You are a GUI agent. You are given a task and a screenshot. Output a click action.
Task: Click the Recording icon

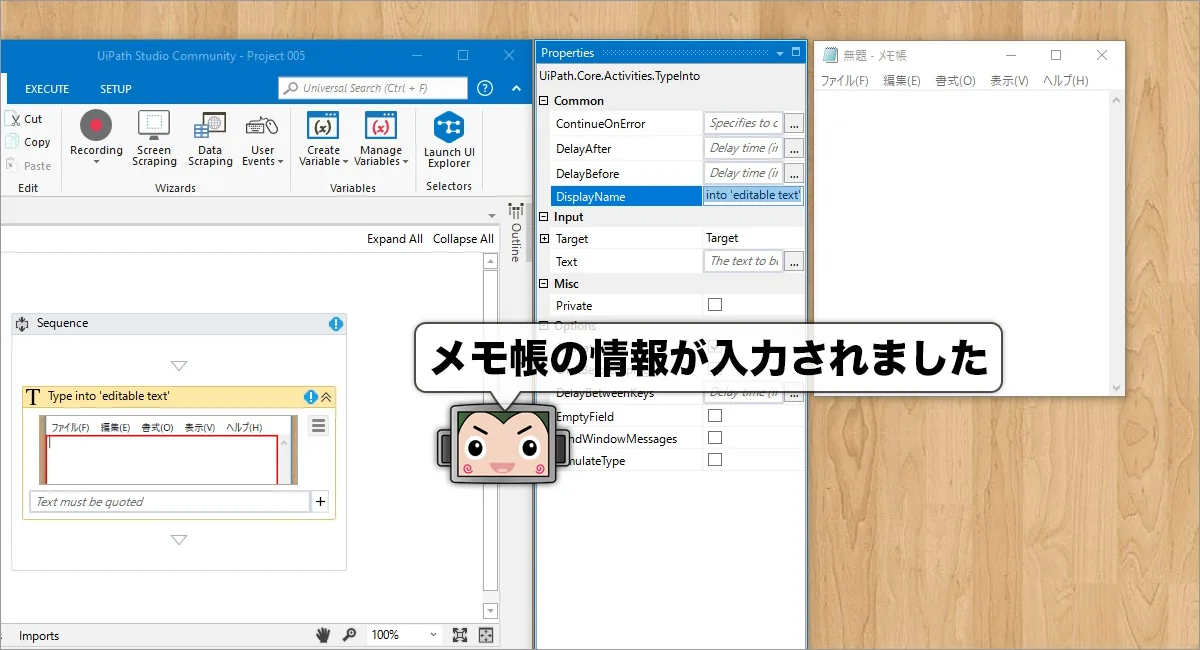point(96,125)
